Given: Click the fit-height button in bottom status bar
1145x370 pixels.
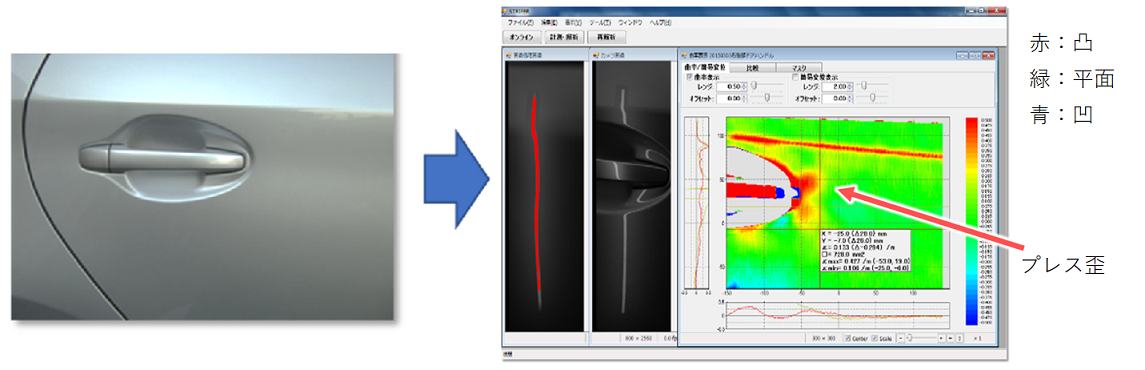Looking at the screenshot, I should tap(960, 338).
